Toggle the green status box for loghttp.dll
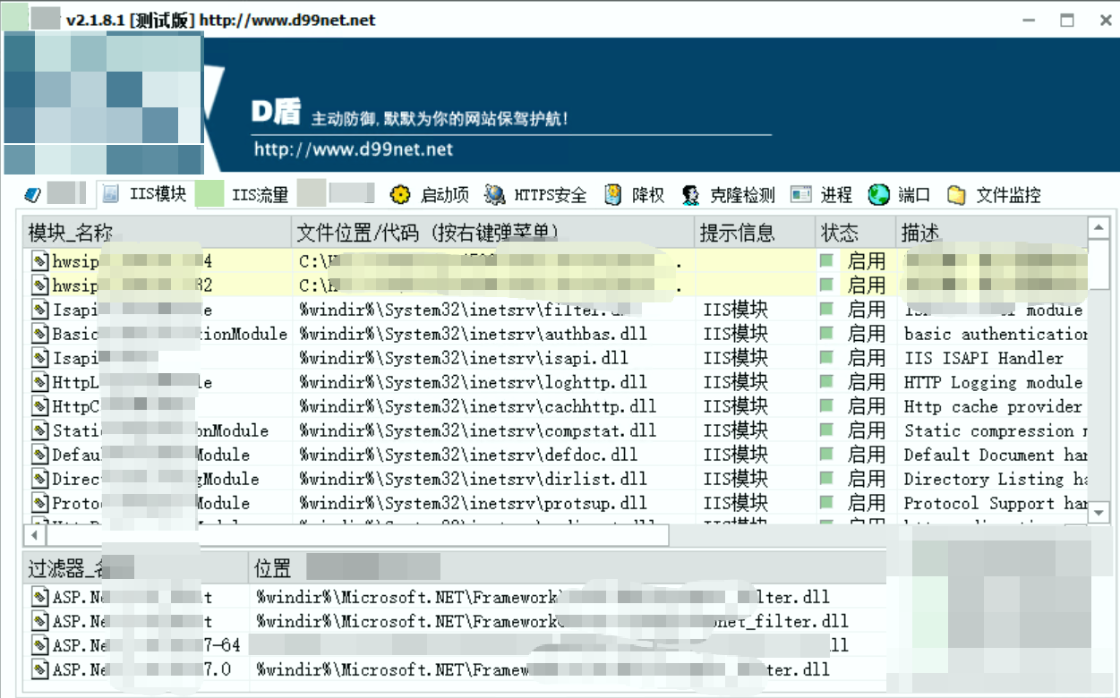Screen dimensions: 1120x698 (x=826, y=382)
